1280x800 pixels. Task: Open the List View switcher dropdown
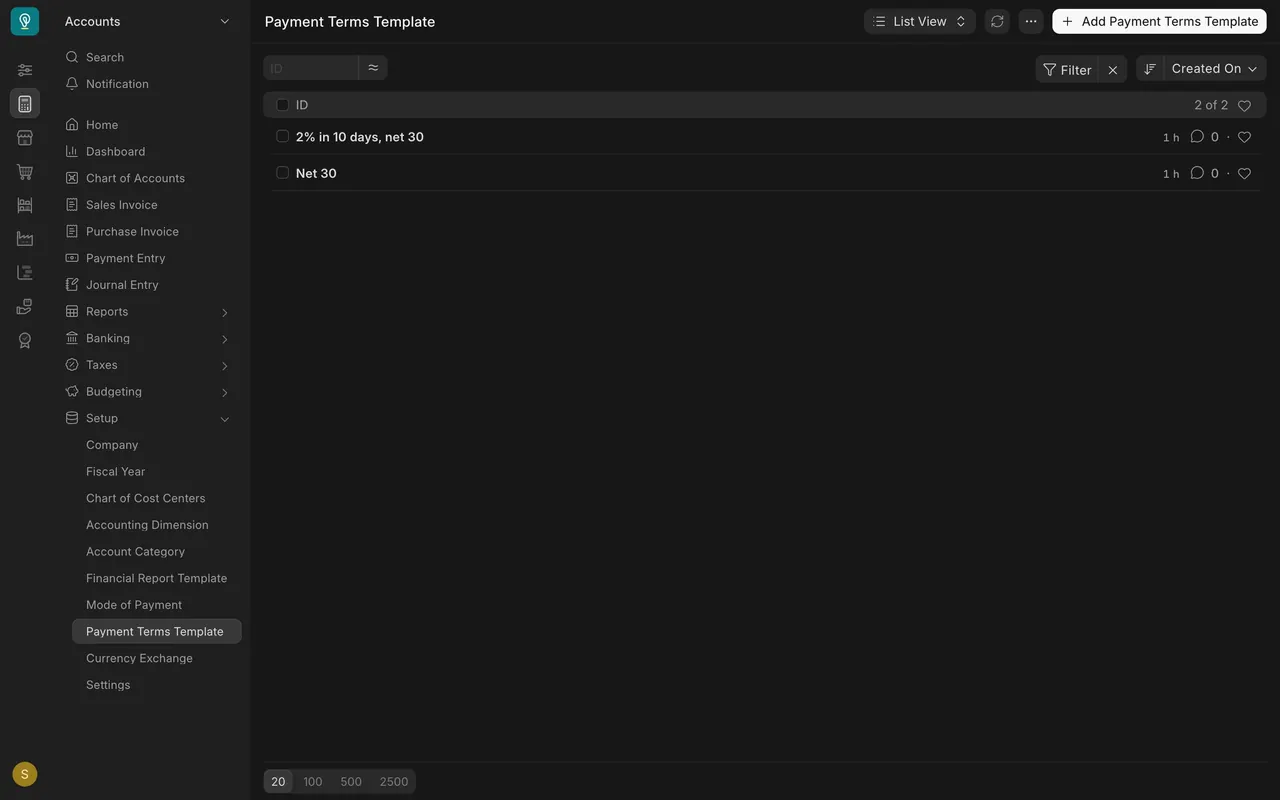(920, 21)
